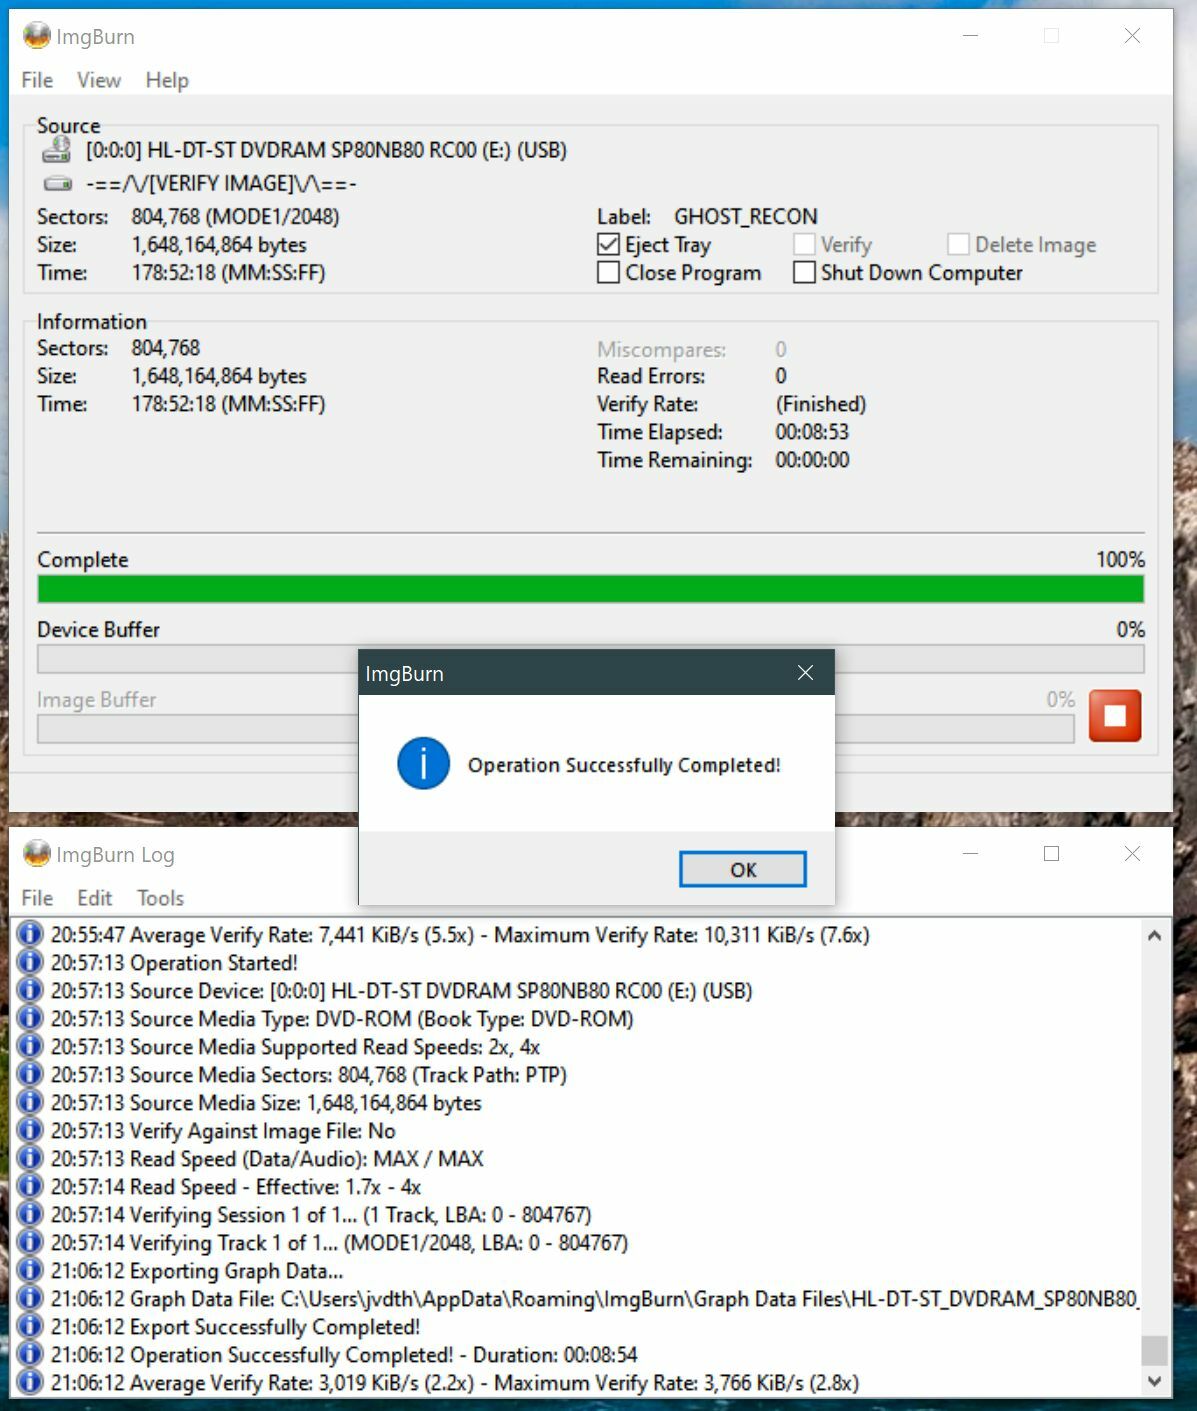Click the Verify Rate (Finished) value
Image resolution: width=1197 pixels, height=1411 pixels.
click(821, 404)
